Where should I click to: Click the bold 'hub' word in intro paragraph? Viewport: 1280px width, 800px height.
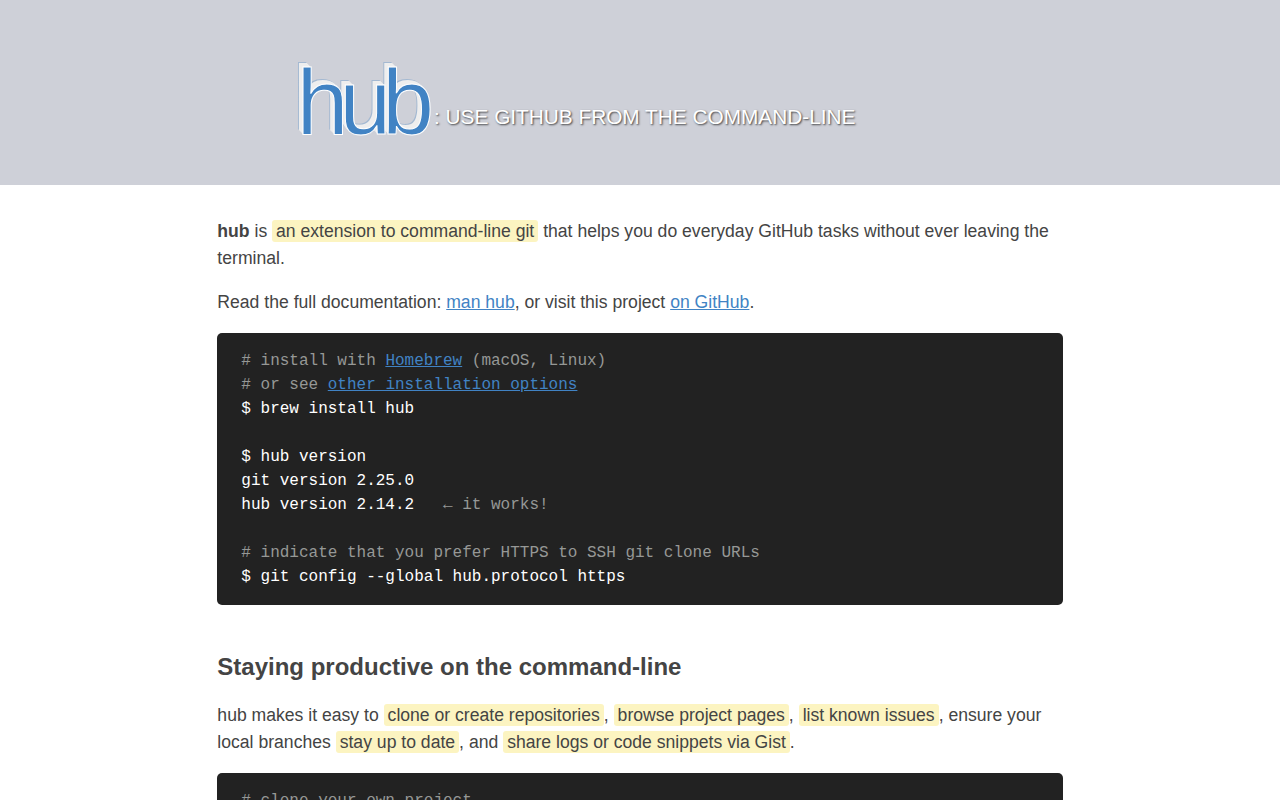233,231
